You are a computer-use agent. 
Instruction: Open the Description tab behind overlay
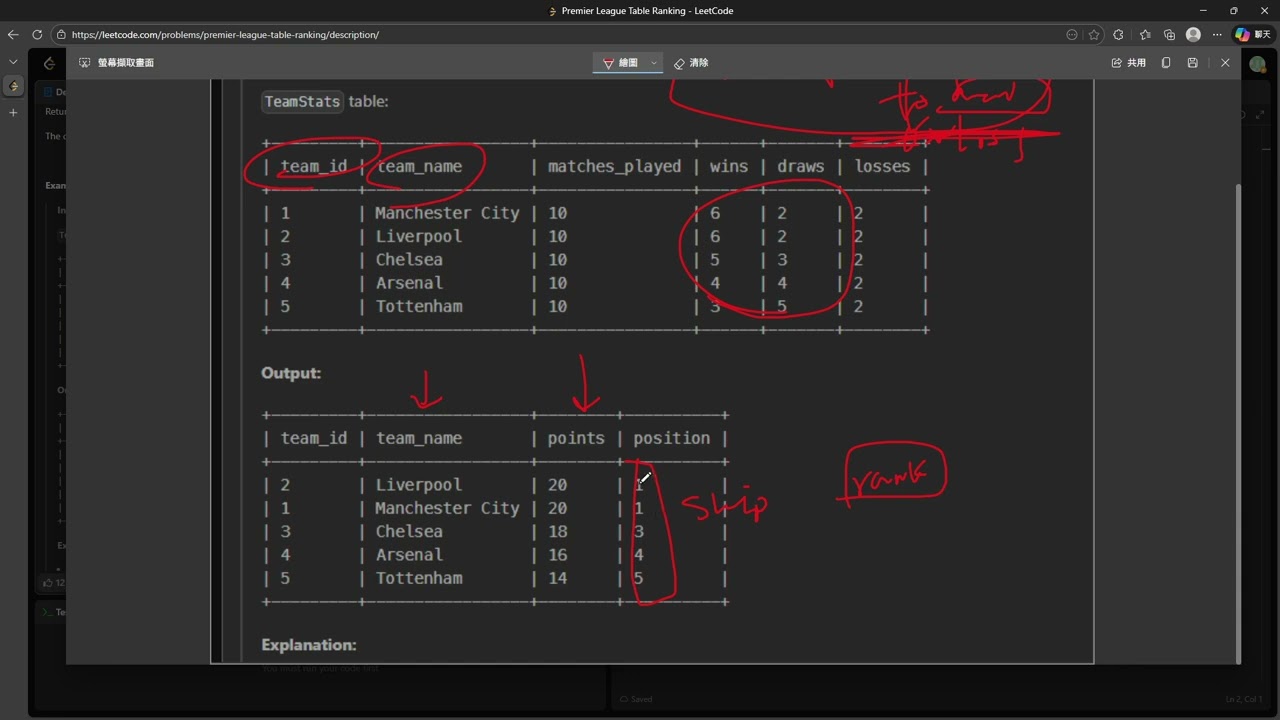[52, 92]
